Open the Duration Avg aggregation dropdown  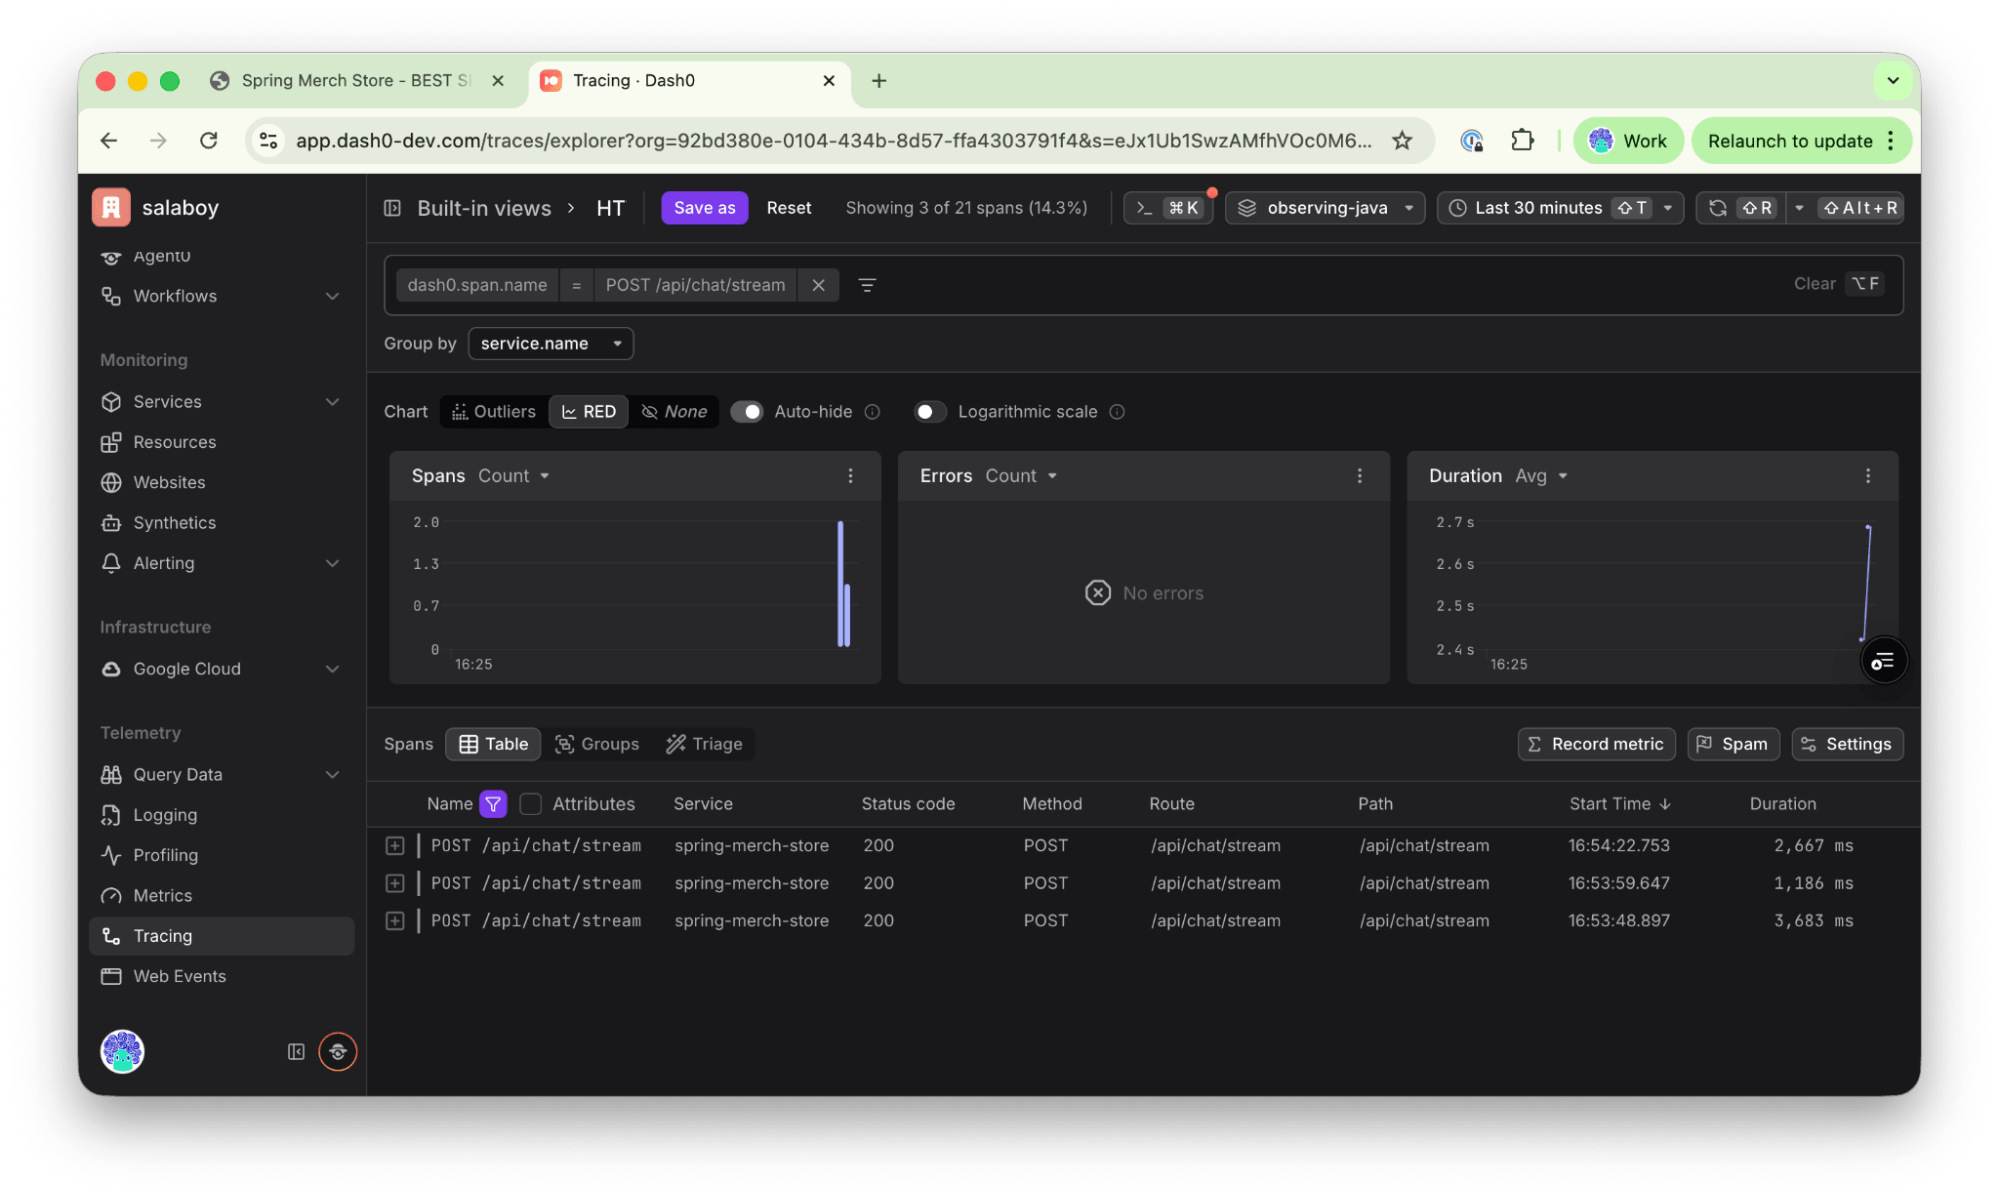1541,476
